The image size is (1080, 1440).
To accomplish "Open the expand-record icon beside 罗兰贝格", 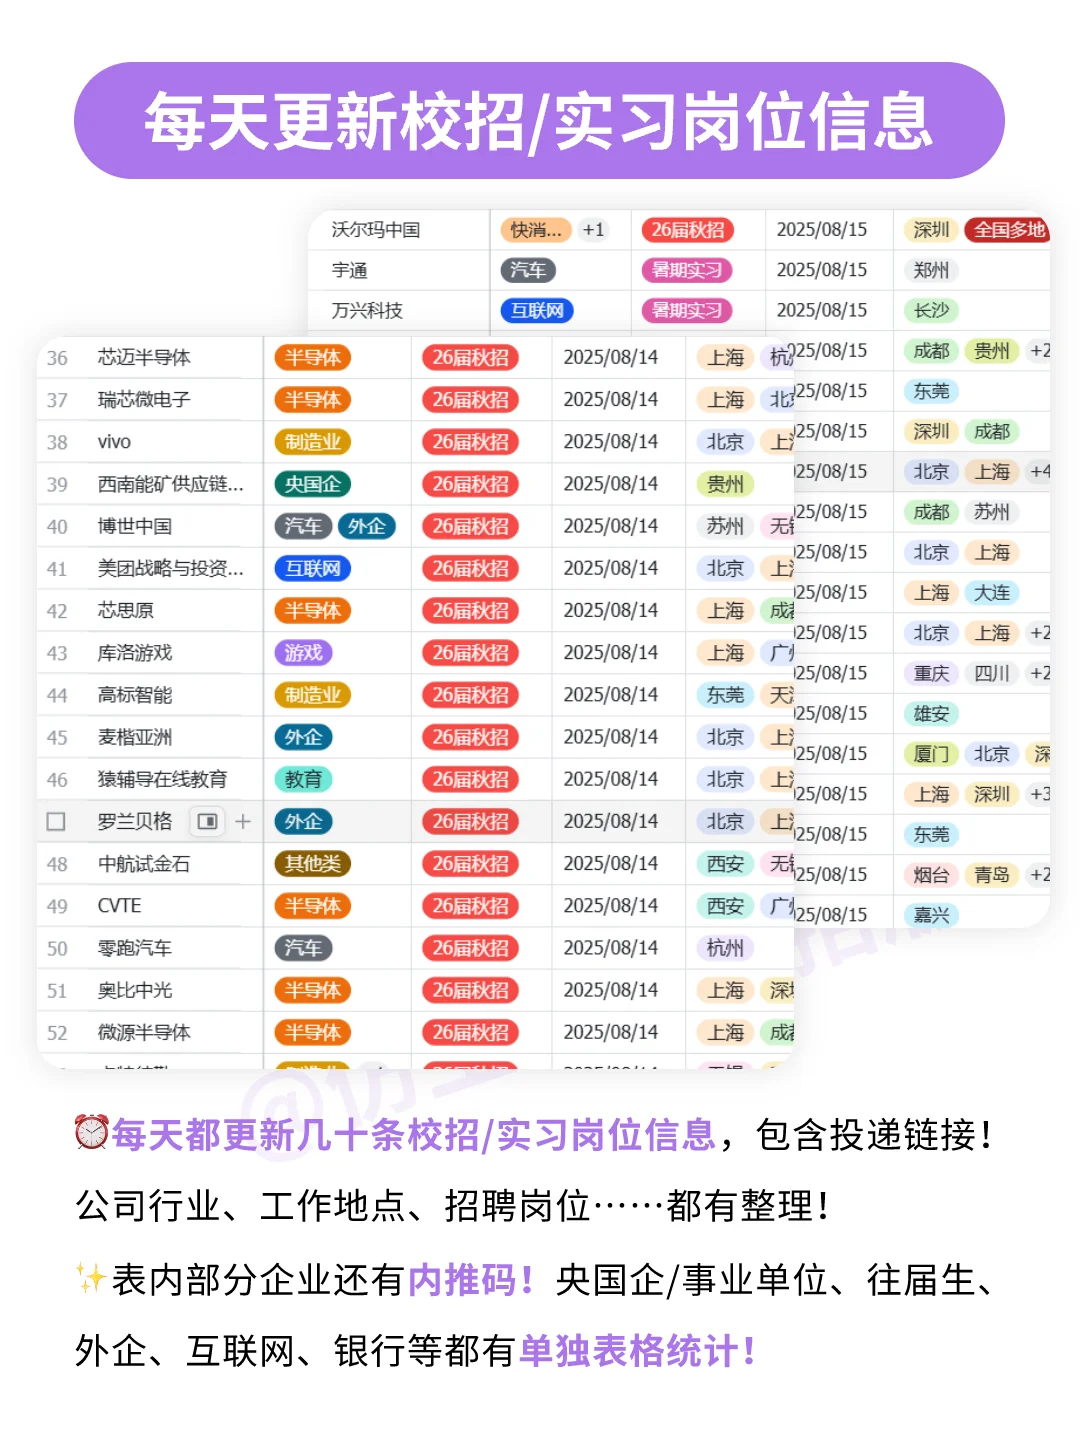I will (208, 822).
